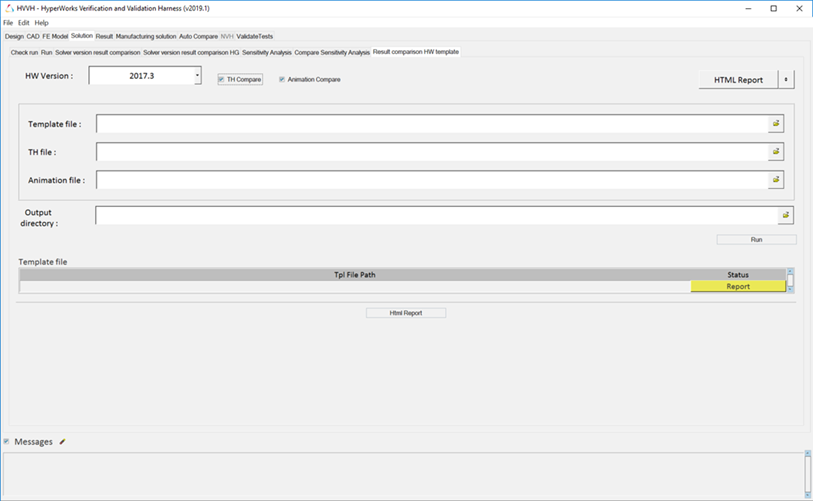This screenshot has width=813, height=501.
Task: Toggle the Messages checkbox
Action: tap(6, 441)
